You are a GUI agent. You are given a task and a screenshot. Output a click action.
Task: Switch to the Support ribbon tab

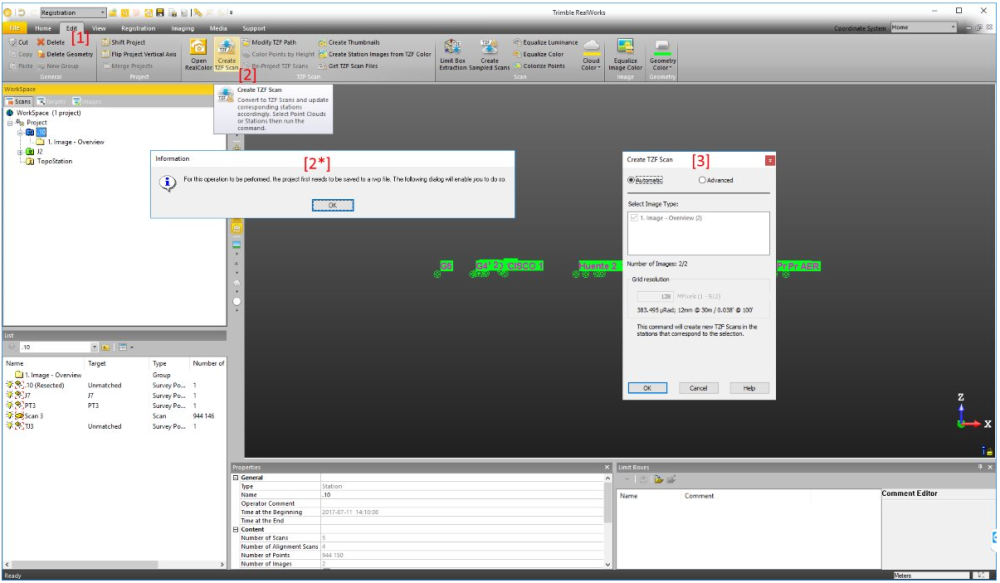(x=254, y=28)
